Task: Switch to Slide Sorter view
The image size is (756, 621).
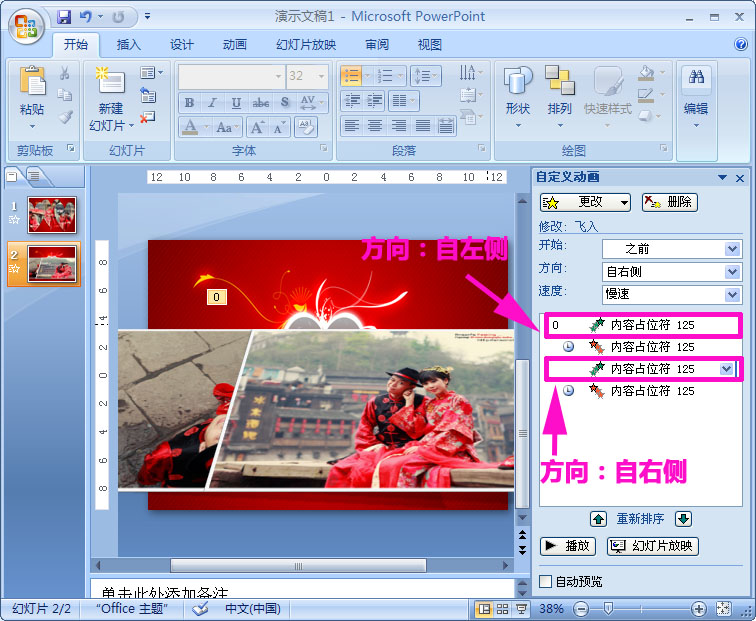Action: click(x=502, y=609)
